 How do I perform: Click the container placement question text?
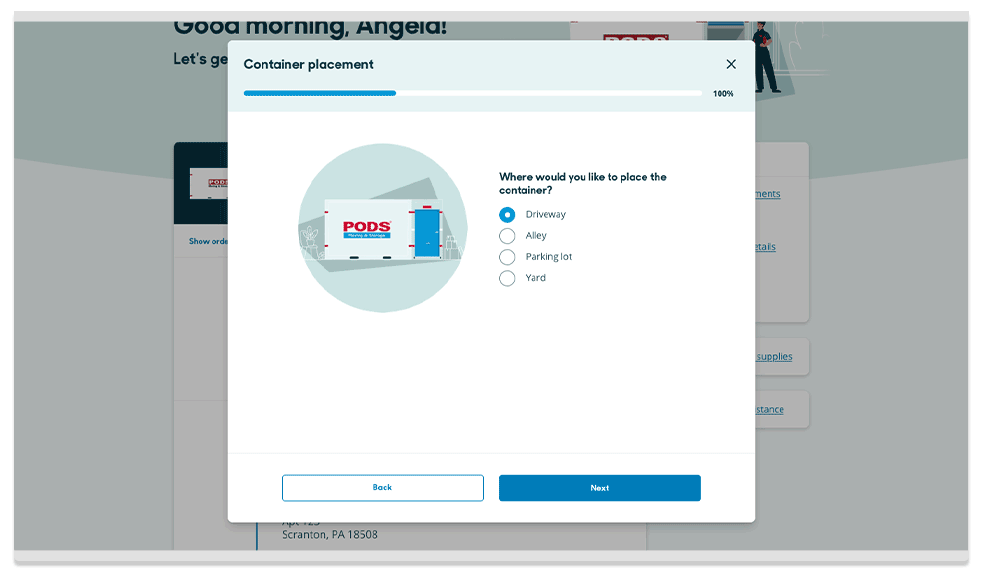click(x=582, y=183)
